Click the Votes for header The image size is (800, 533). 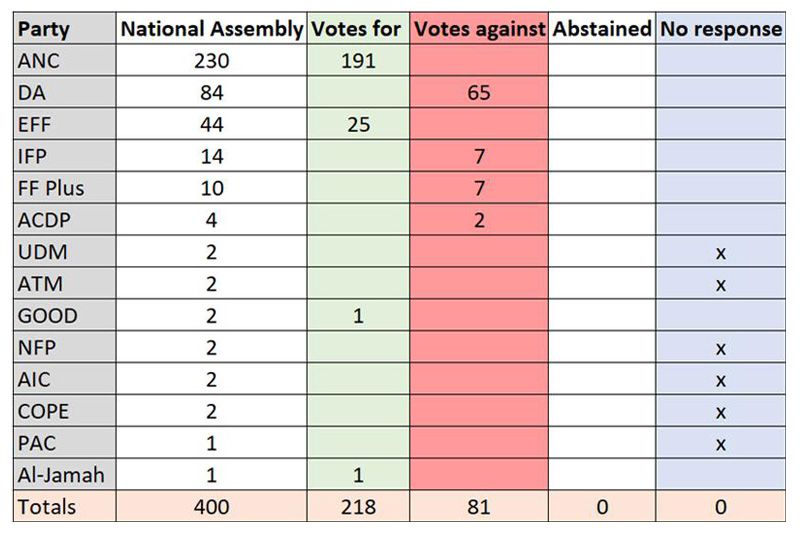(357, 29)
